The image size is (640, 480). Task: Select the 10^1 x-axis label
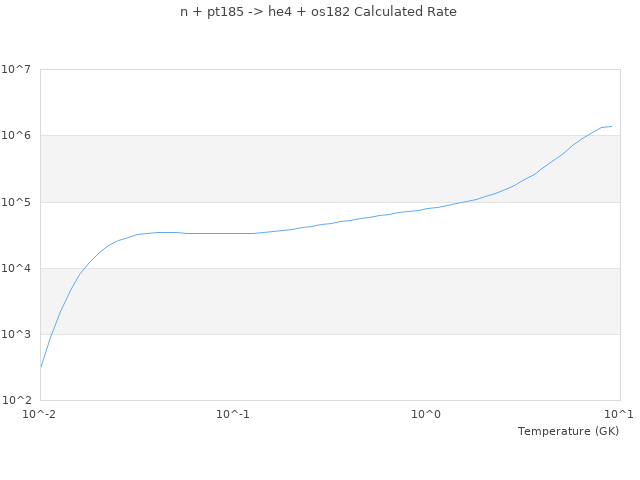pyautogui.click(x=619, y=414)
